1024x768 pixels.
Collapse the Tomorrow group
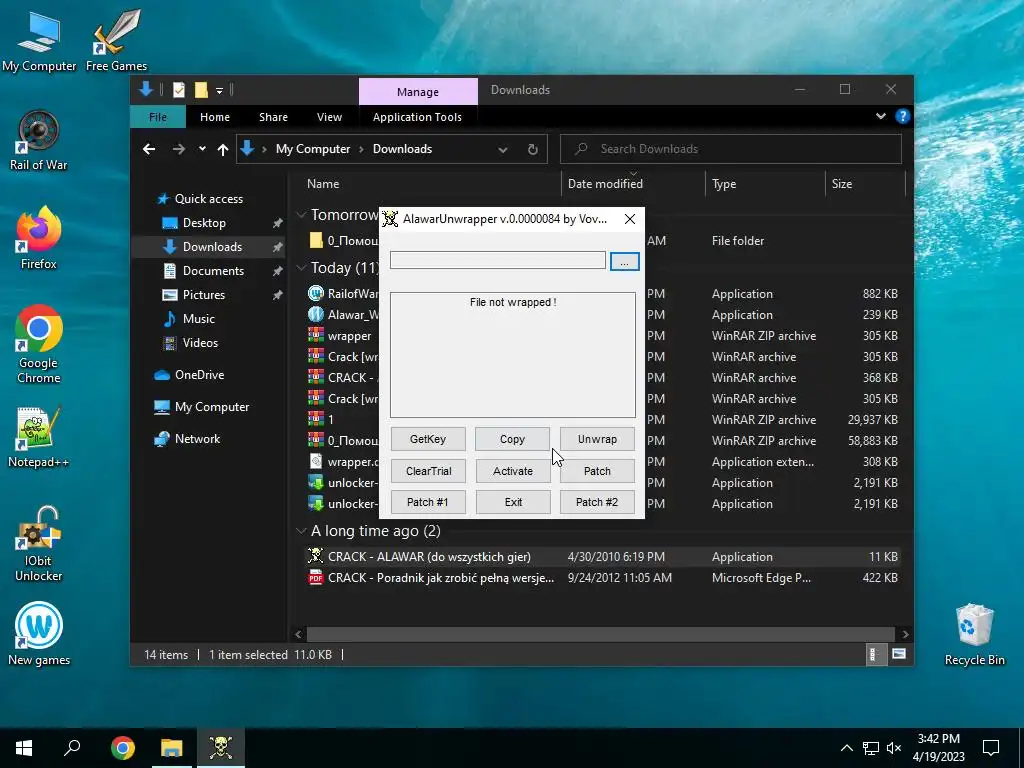click(301, 214)
